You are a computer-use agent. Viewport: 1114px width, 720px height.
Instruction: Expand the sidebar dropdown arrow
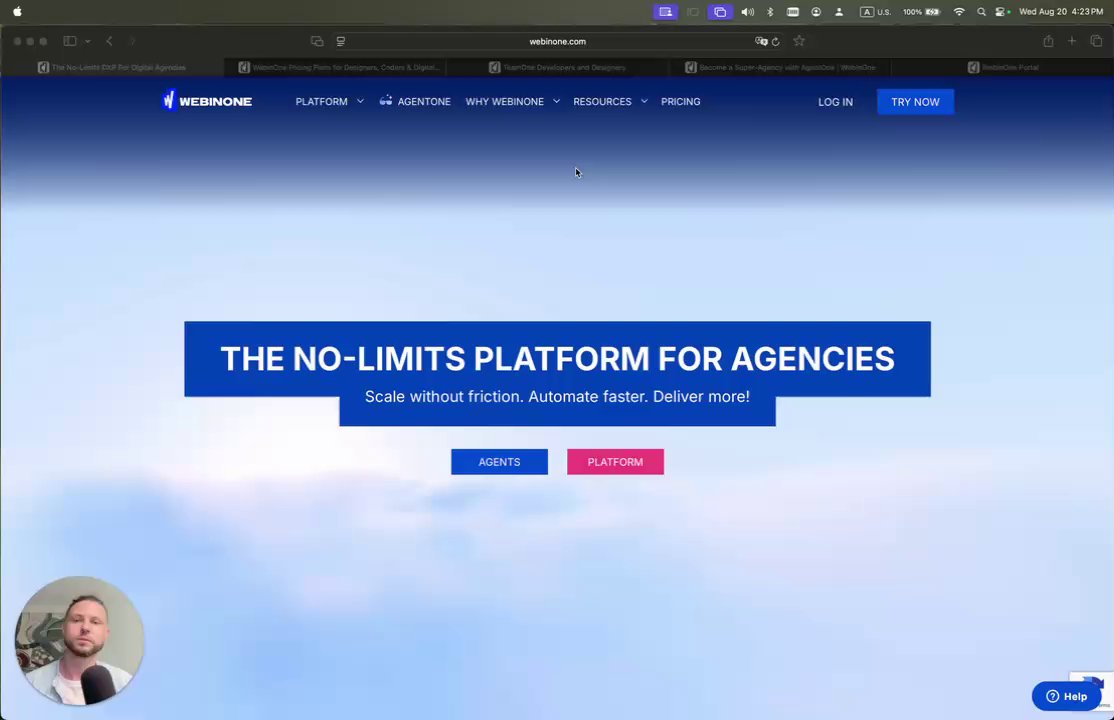click(87, 41)
